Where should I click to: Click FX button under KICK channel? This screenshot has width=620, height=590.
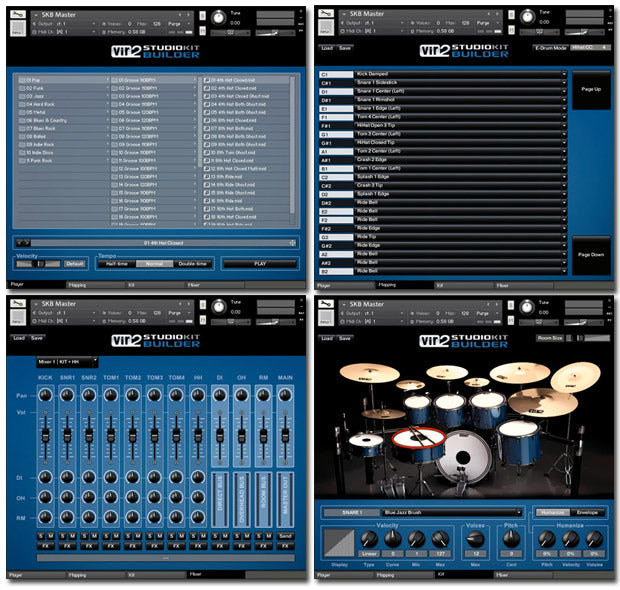pos(45,546)
